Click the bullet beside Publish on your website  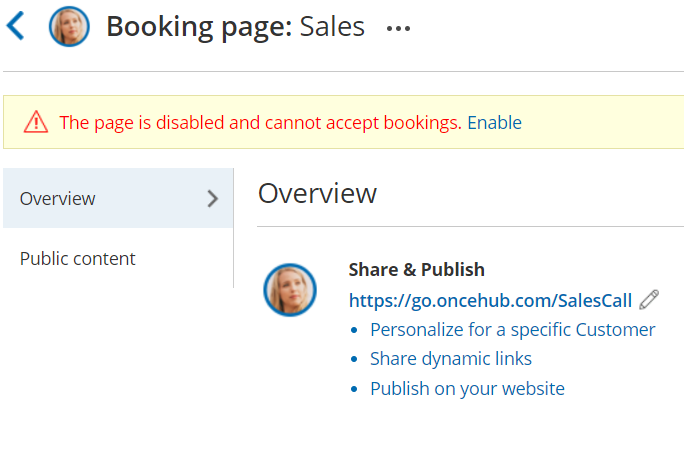tap(354, 389)
